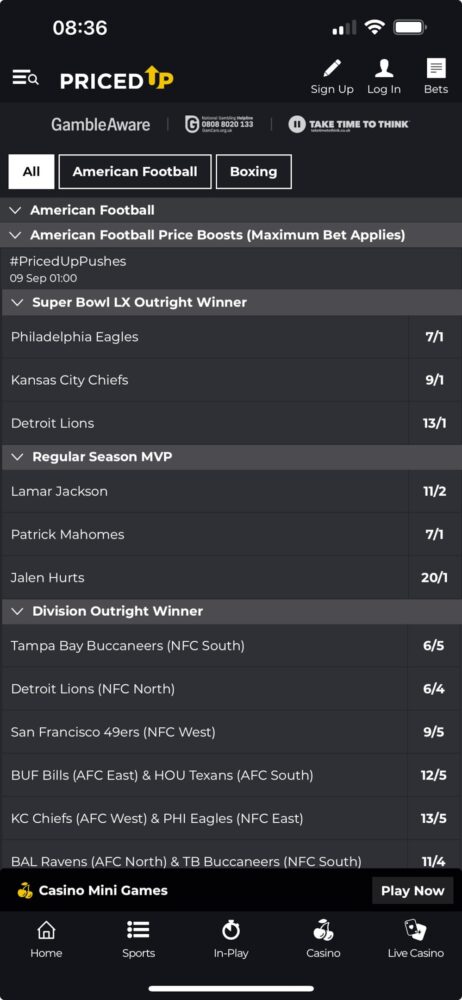This screenshot has width=462, height=1000.
Task: Open the Bets slip icon
Action: click(436, 68)
